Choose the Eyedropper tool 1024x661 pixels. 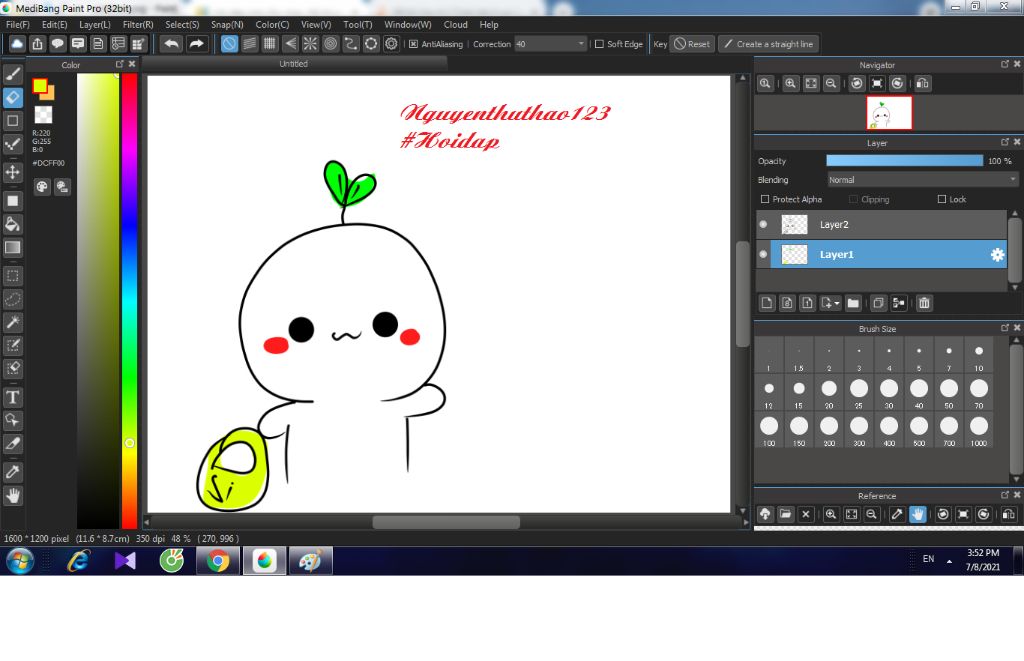click(13, 471)
